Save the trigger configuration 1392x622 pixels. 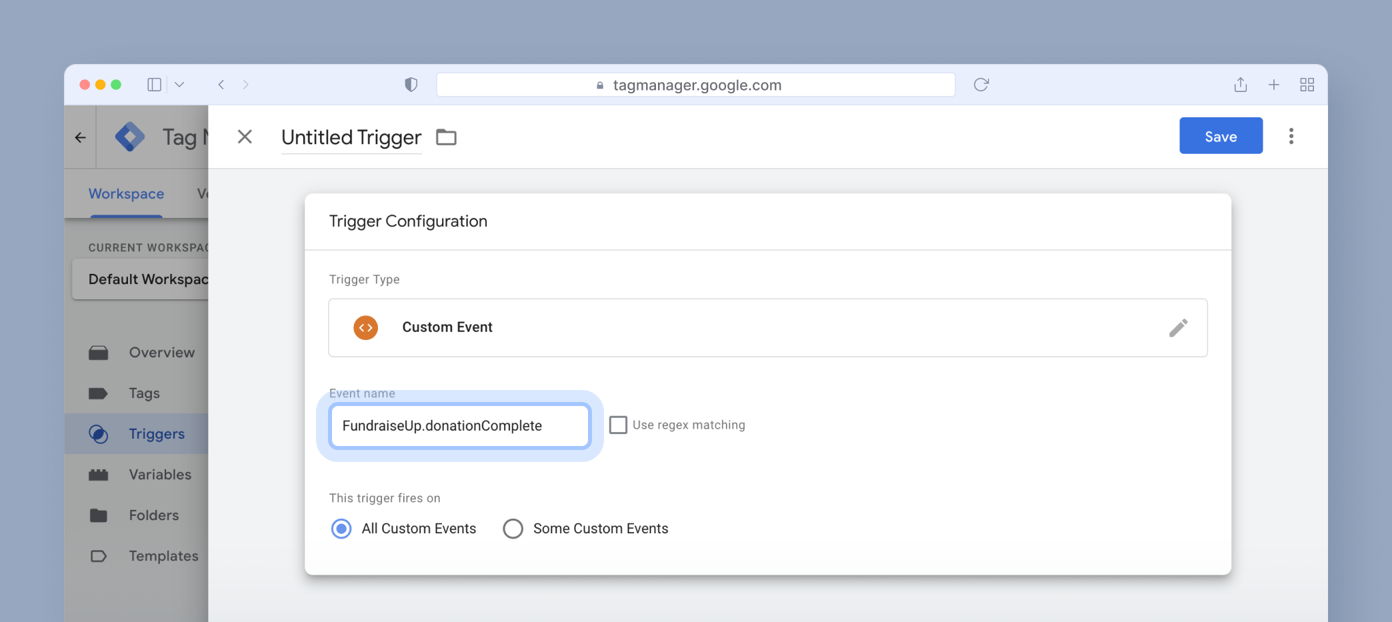(1220, 135)
